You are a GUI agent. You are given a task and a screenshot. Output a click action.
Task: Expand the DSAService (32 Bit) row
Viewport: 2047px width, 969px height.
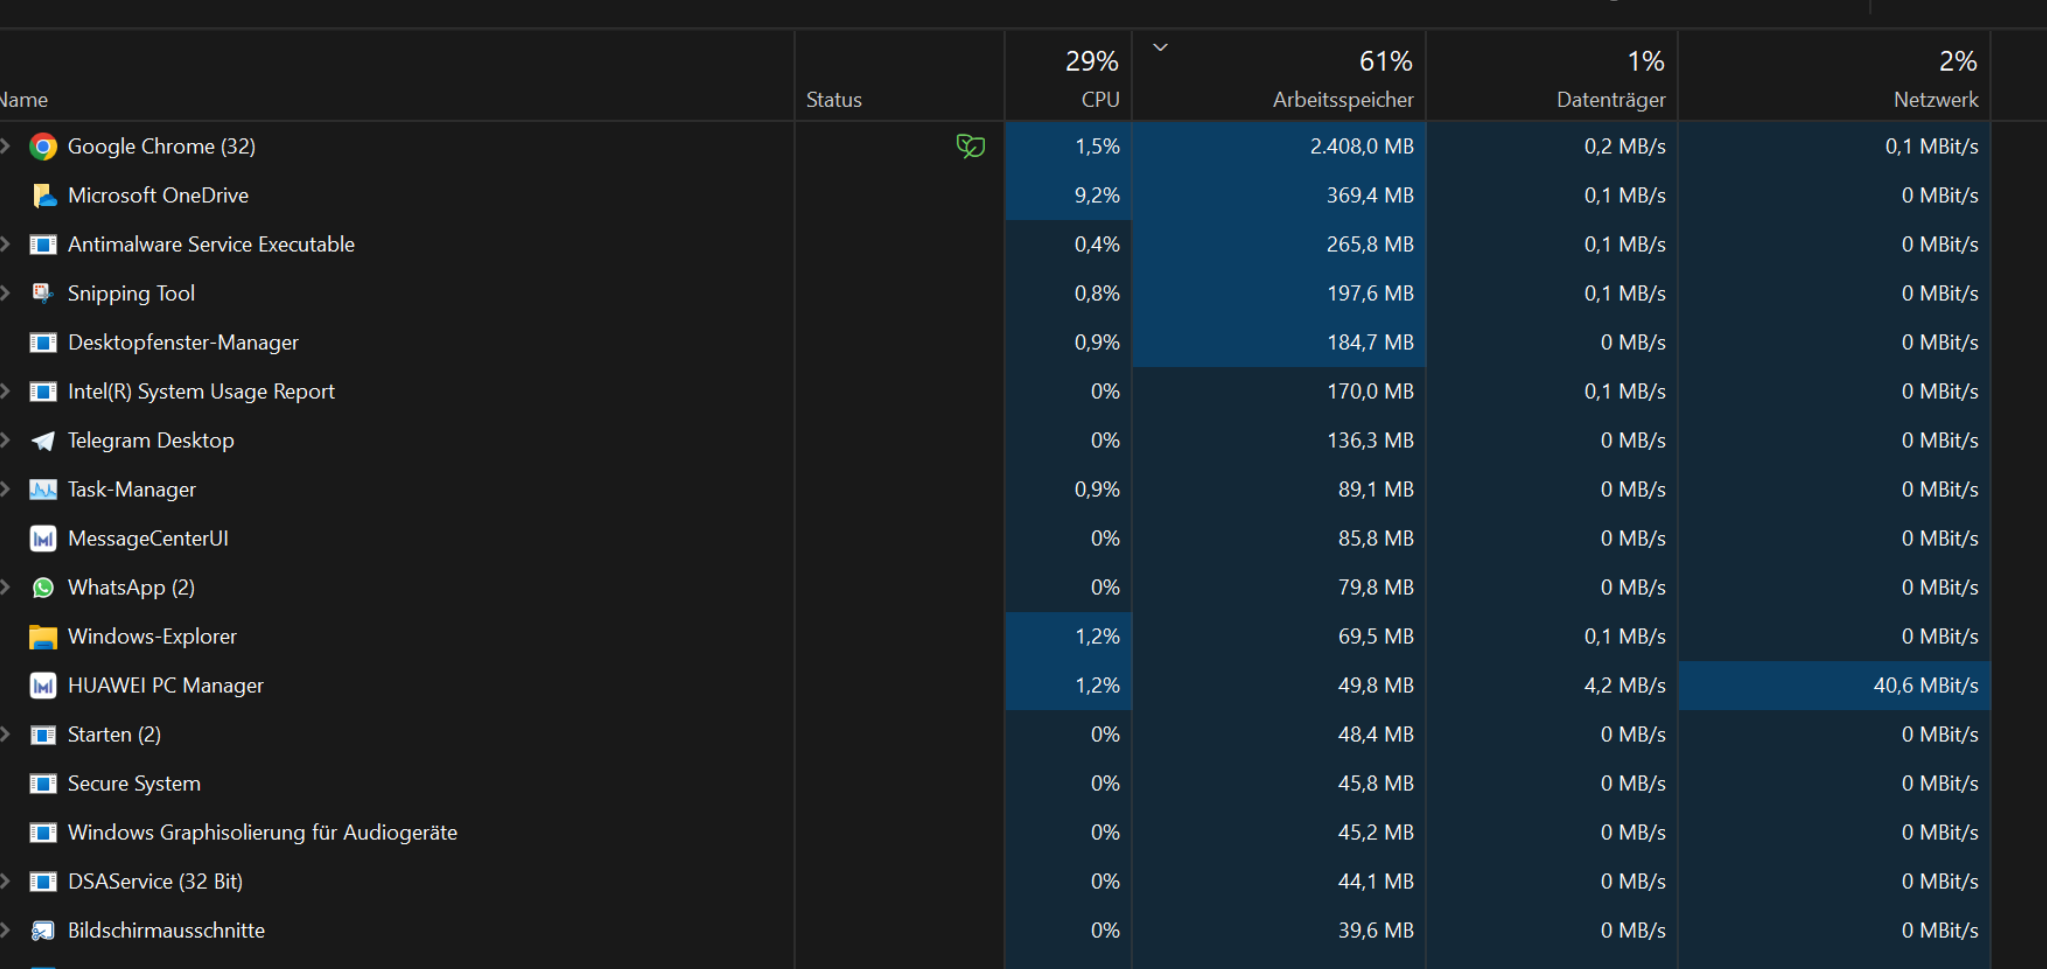pyautogui.click(x=5, y=881)
